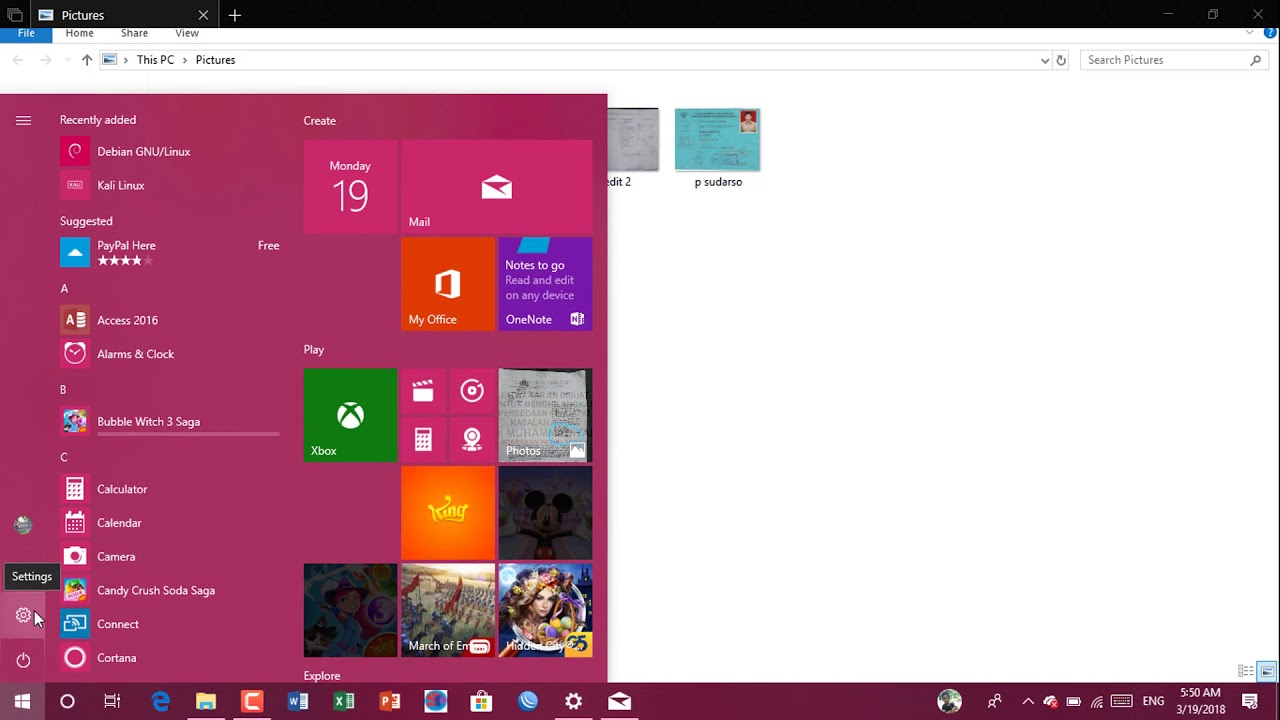This screenshot has width=1280, height=720.
Task: Launch Kali Linux app
Action: pyautogui.click(x=170, y=186)
